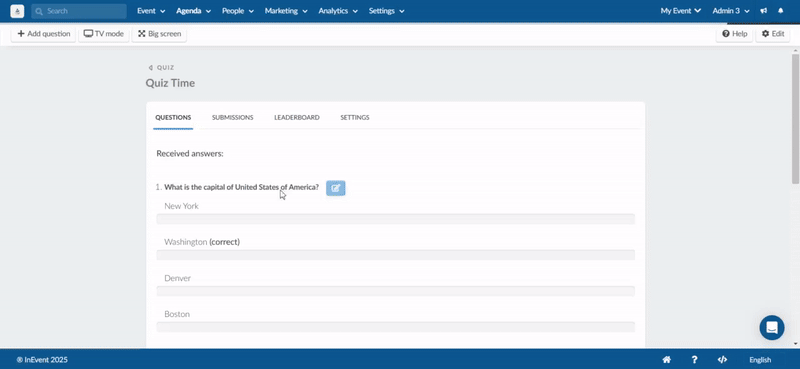800x369 pixels.
Task: Select the Questions tab
Action: tap(173, 117)
